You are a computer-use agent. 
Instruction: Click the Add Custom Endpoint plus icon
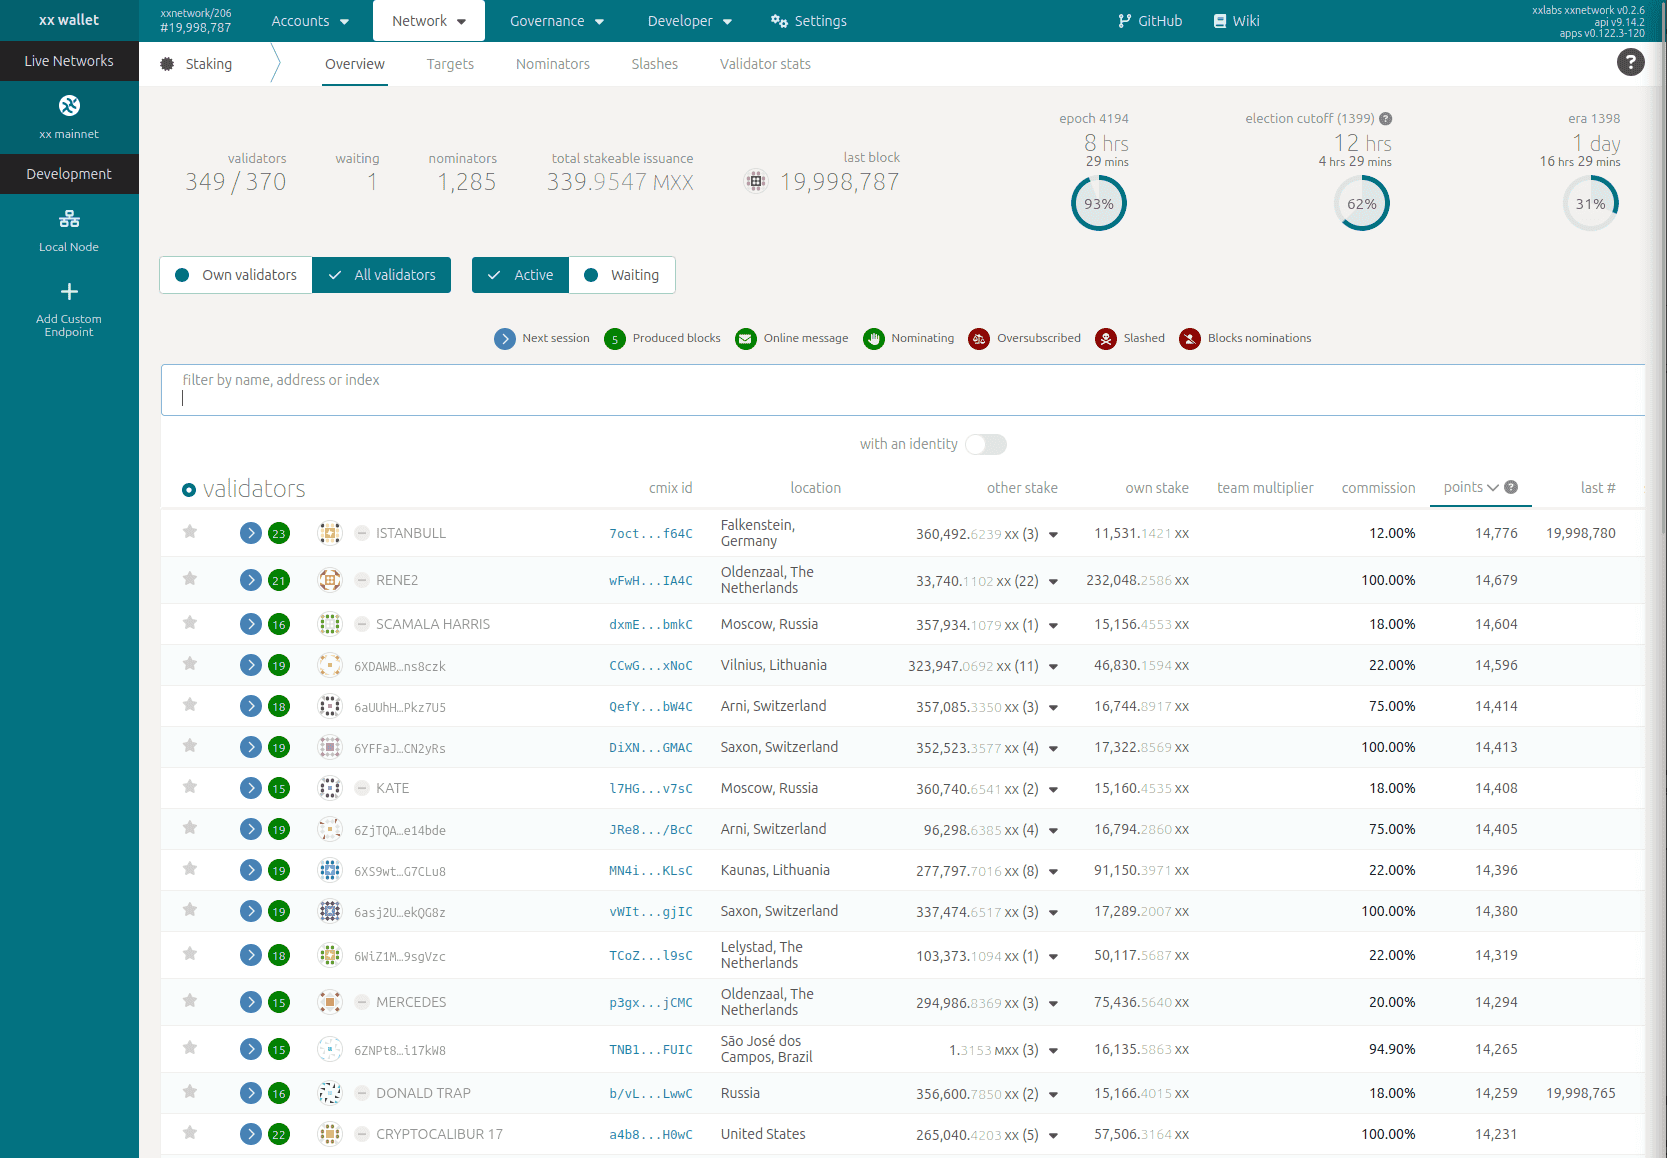pyautogui.click(x=69, y=292)
